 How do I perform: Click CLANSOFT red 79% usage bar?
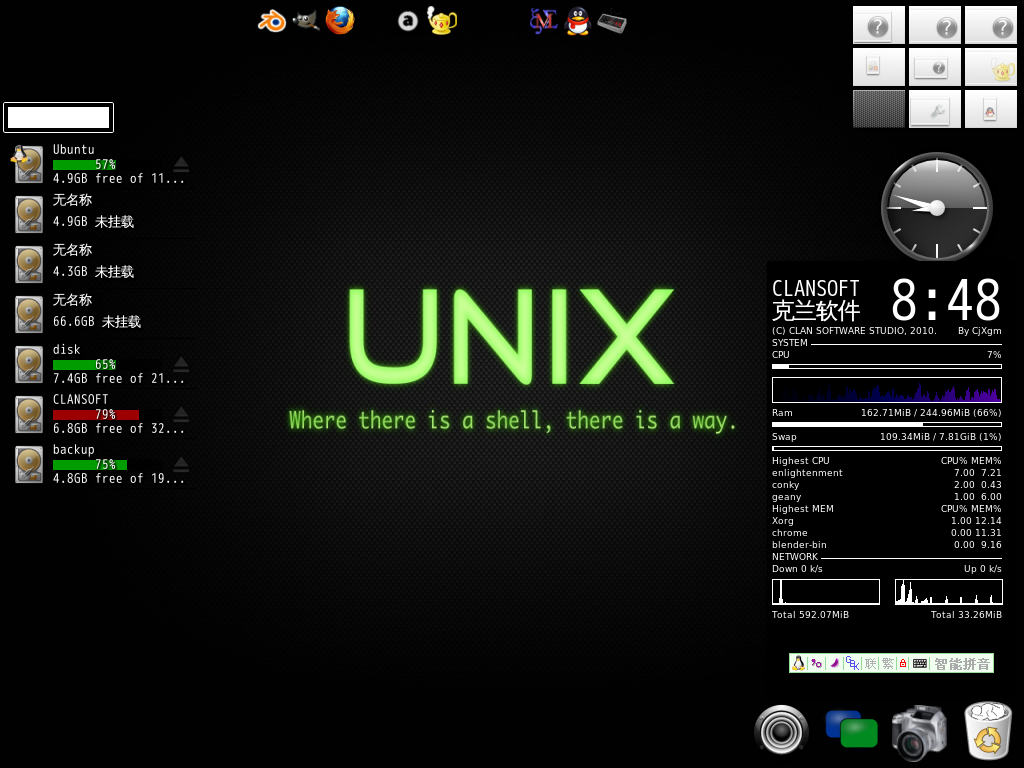(106, 415)
